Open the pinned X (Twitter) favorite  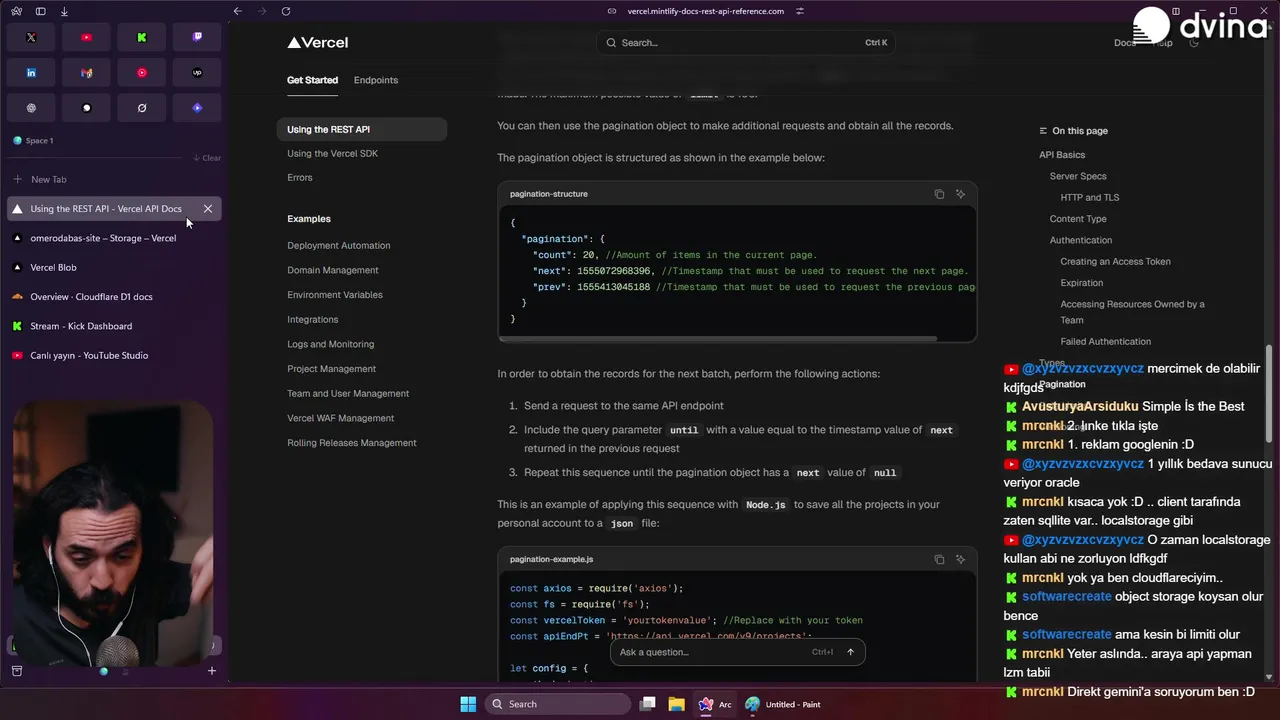(31, 37)
